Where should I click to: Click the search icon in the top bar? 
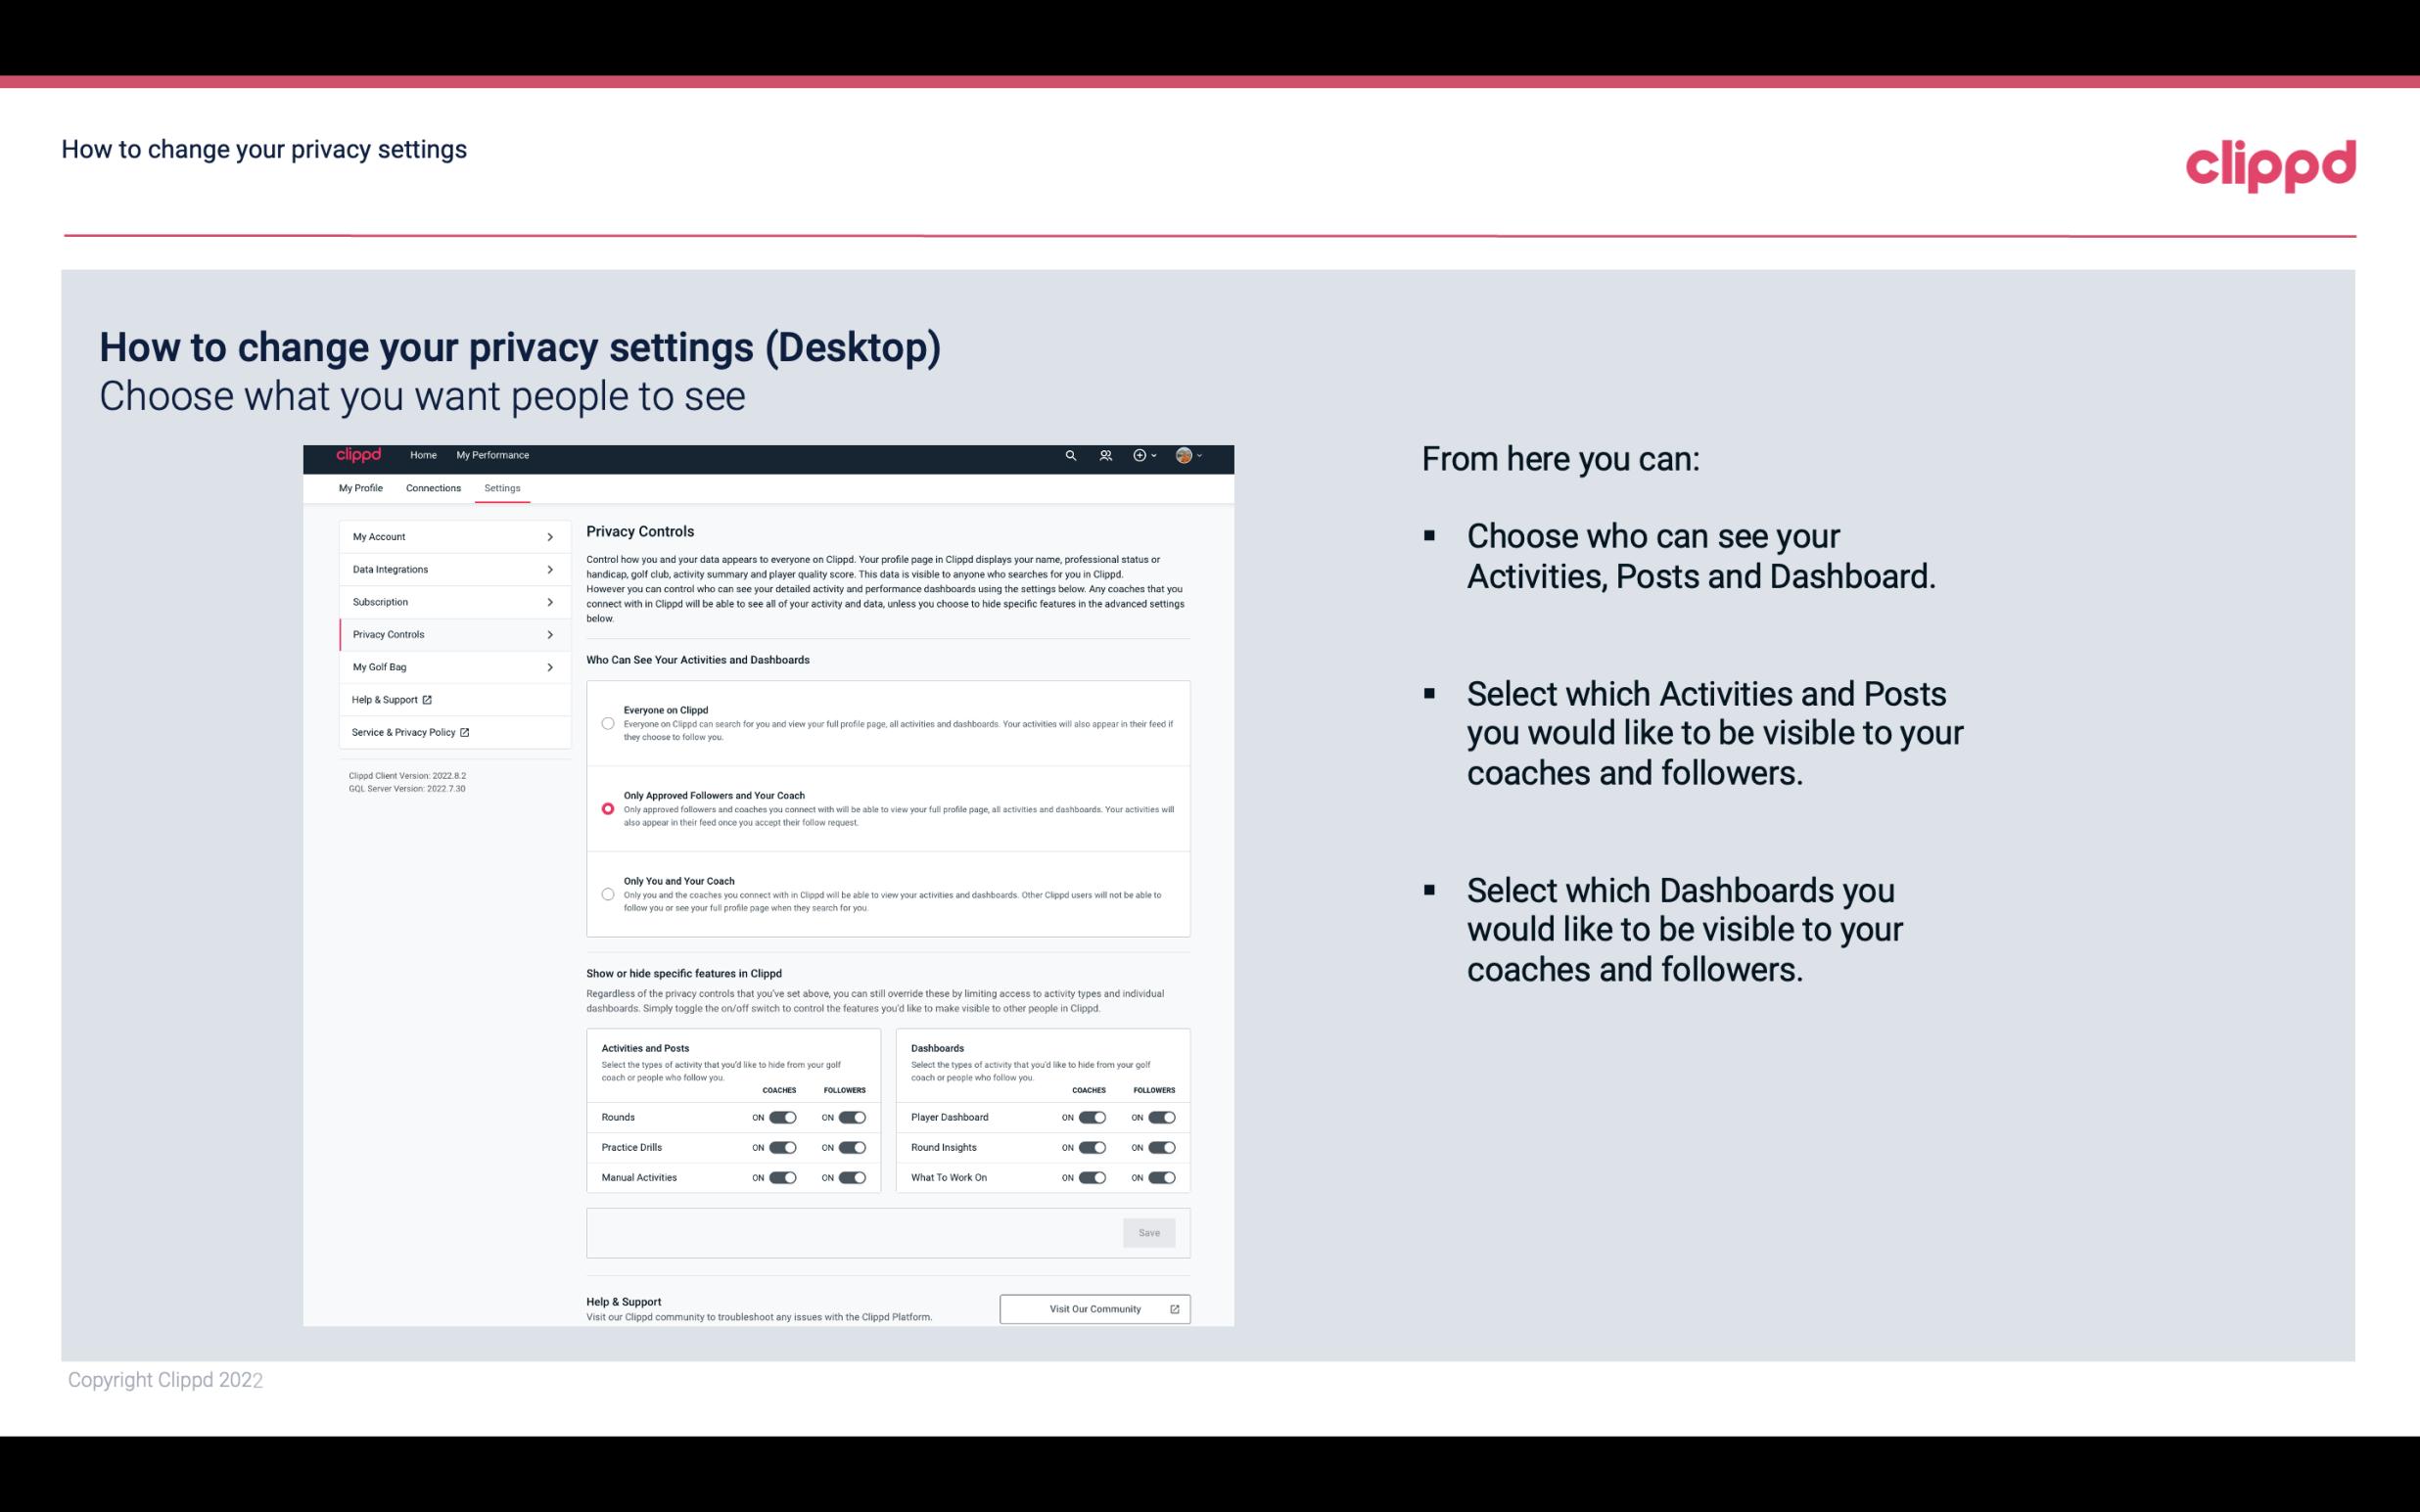point(1070,456)
